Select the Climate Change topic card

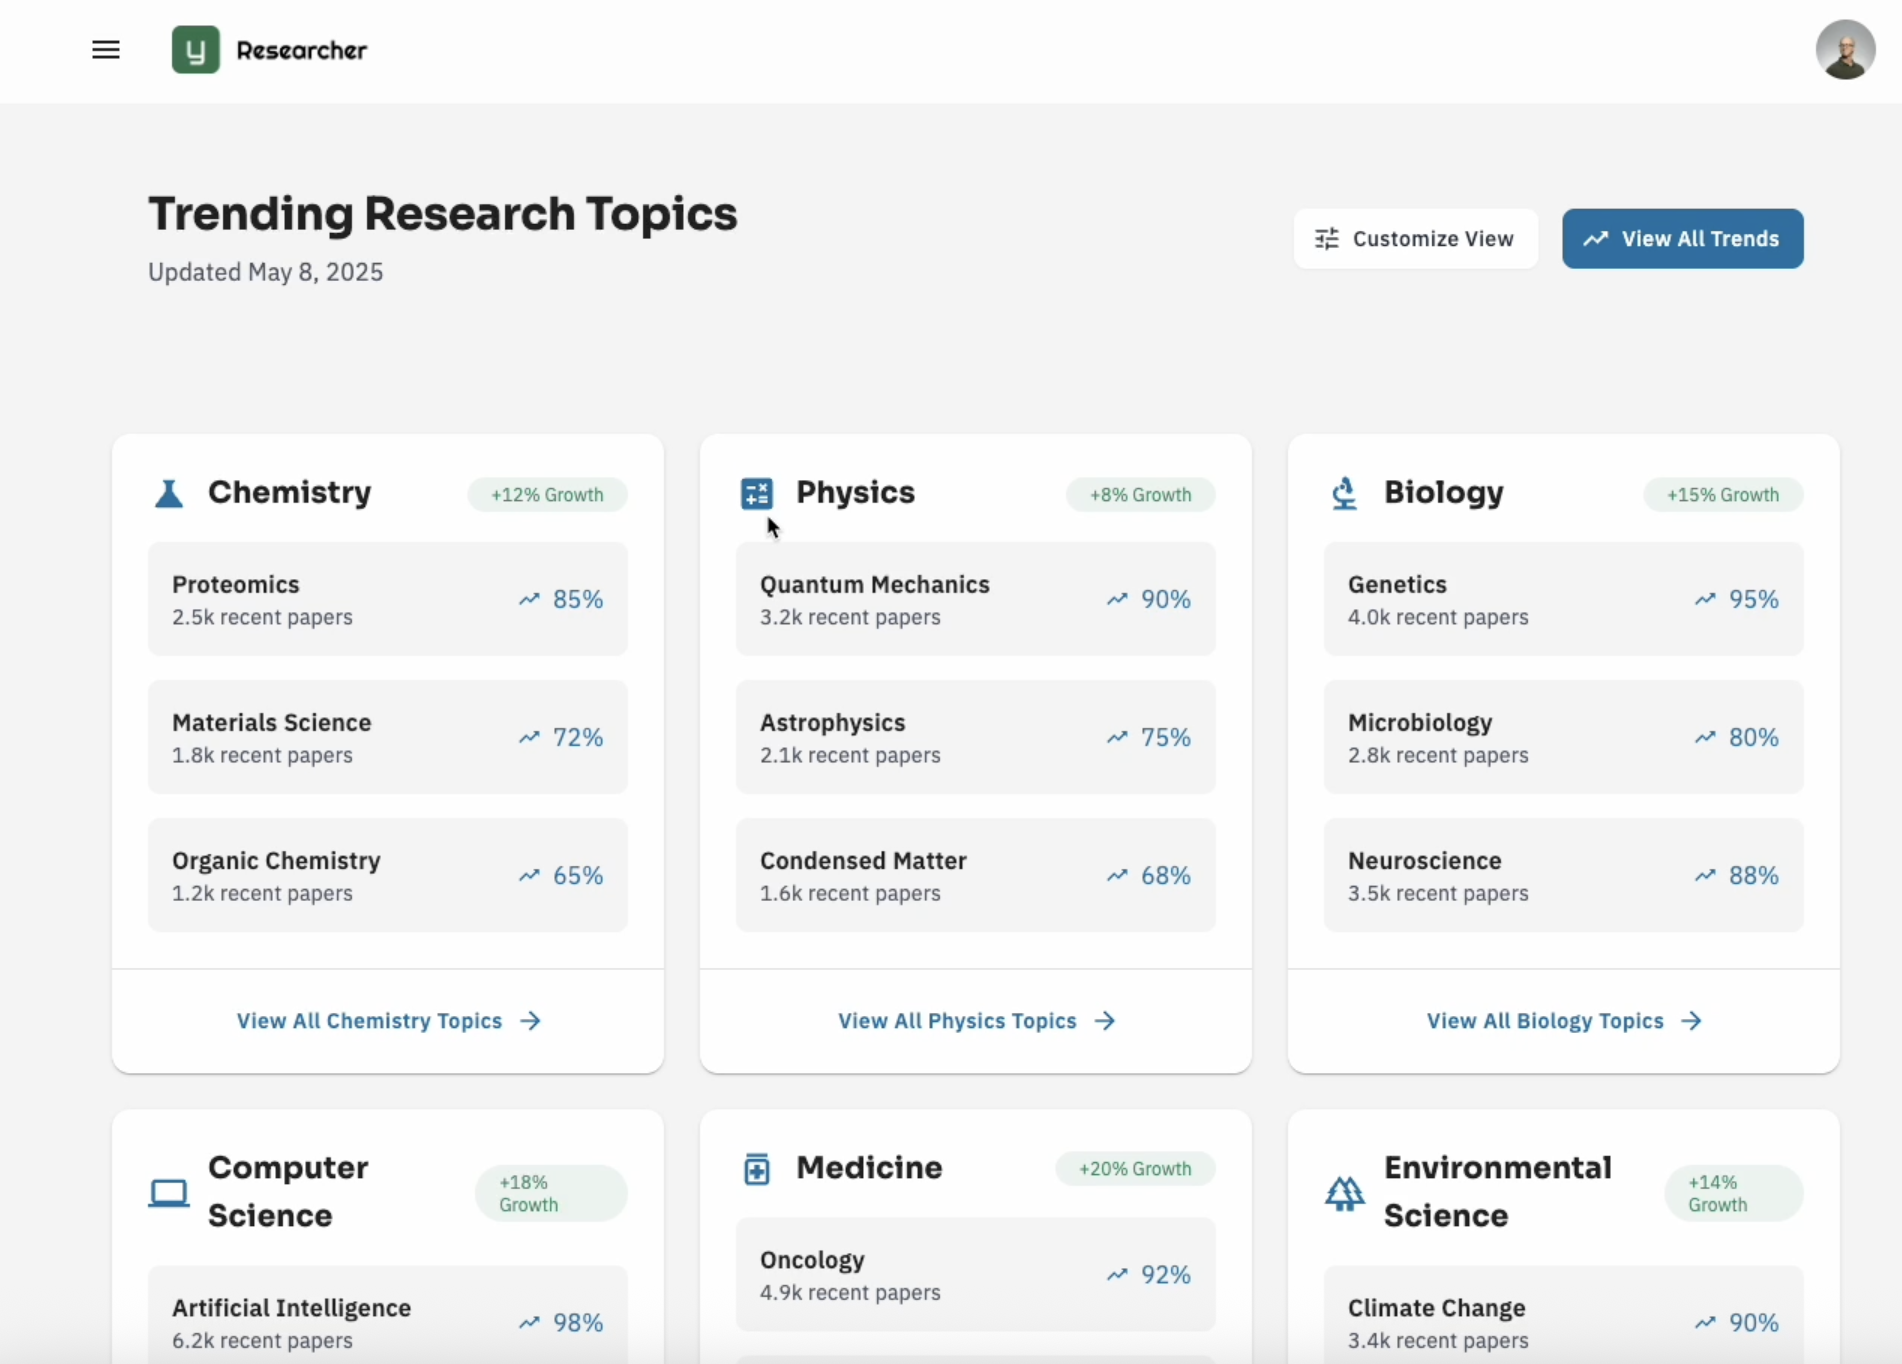point(1563,1322)
